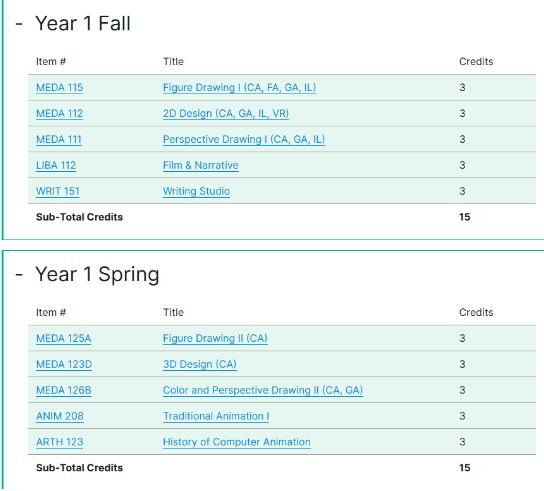Open the MEDA 123D course link
This screenshot has height=491, width=544.
coord(64,364)
